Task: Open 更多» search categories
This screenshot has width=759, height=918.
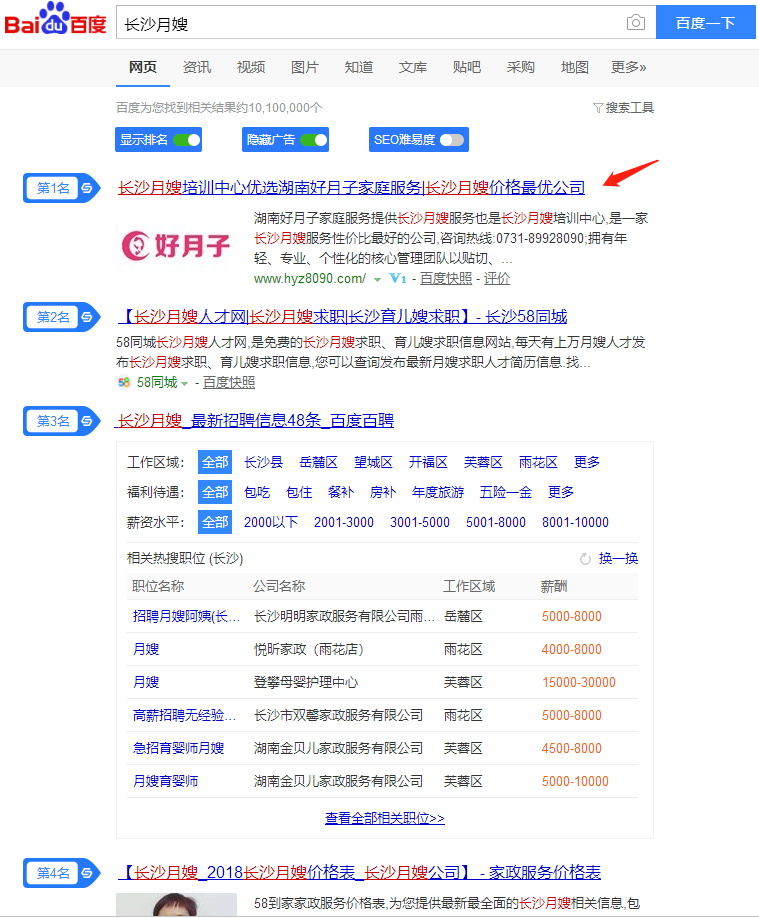Action: point(628,67)
